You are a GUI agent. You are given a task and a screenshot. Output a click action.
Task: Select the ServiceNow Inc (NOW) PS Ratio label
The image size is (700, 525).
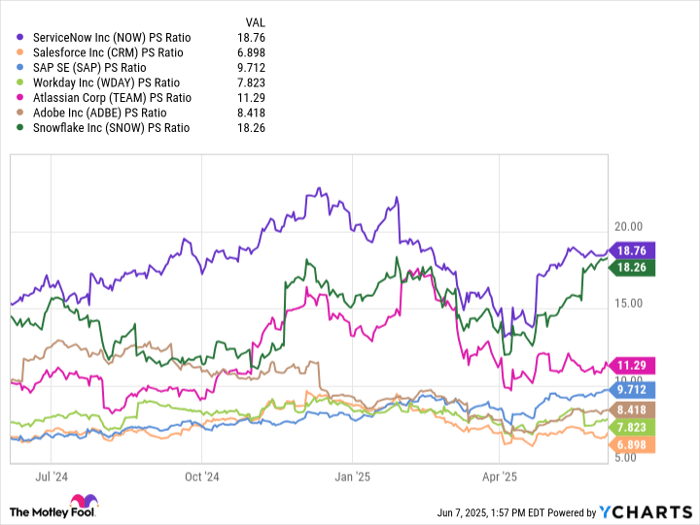coord(112,38)
